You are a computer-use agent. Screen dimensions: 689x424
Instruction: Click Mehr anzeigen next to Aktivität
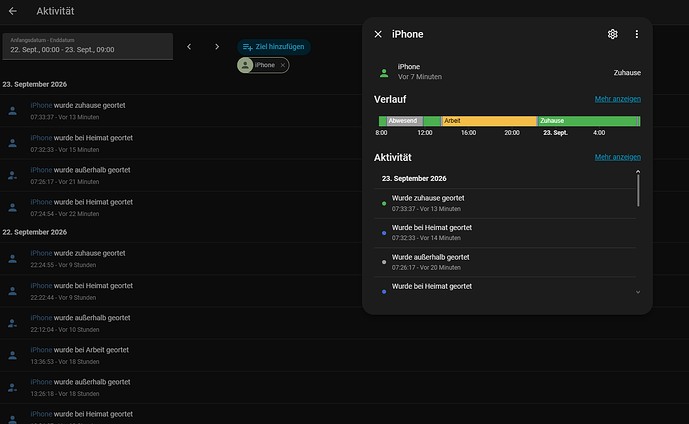coord(617,157)
